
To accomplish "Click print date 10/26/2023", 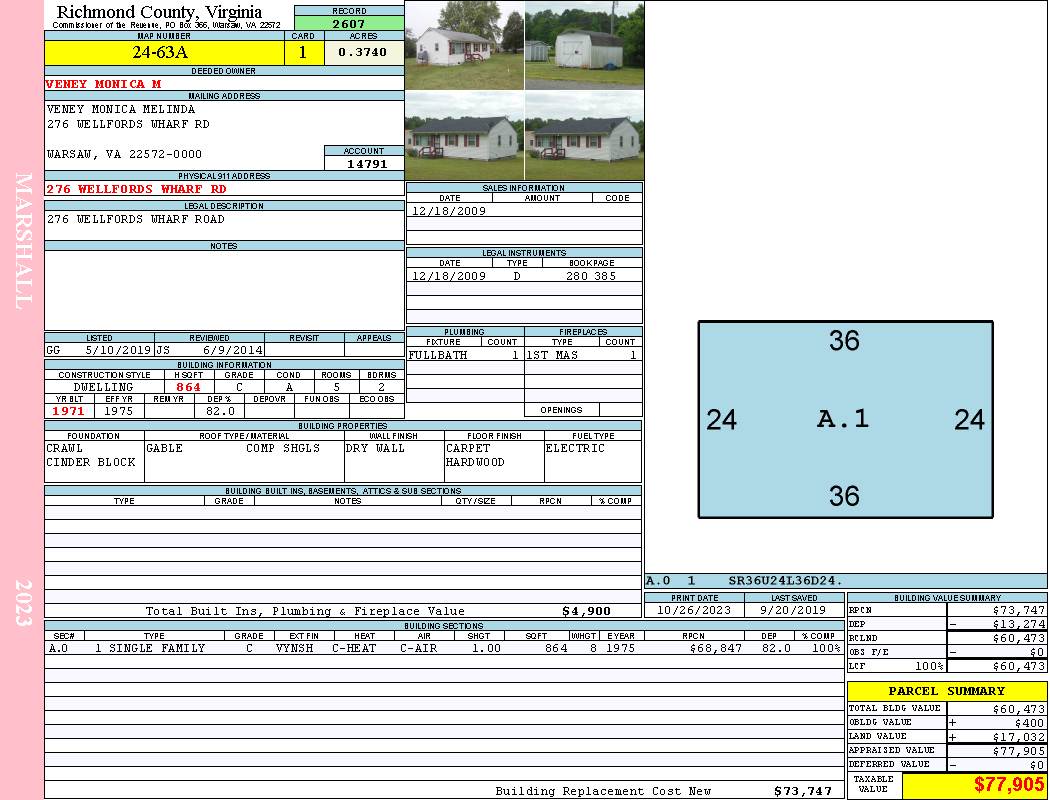I will (x=694, y=610).
